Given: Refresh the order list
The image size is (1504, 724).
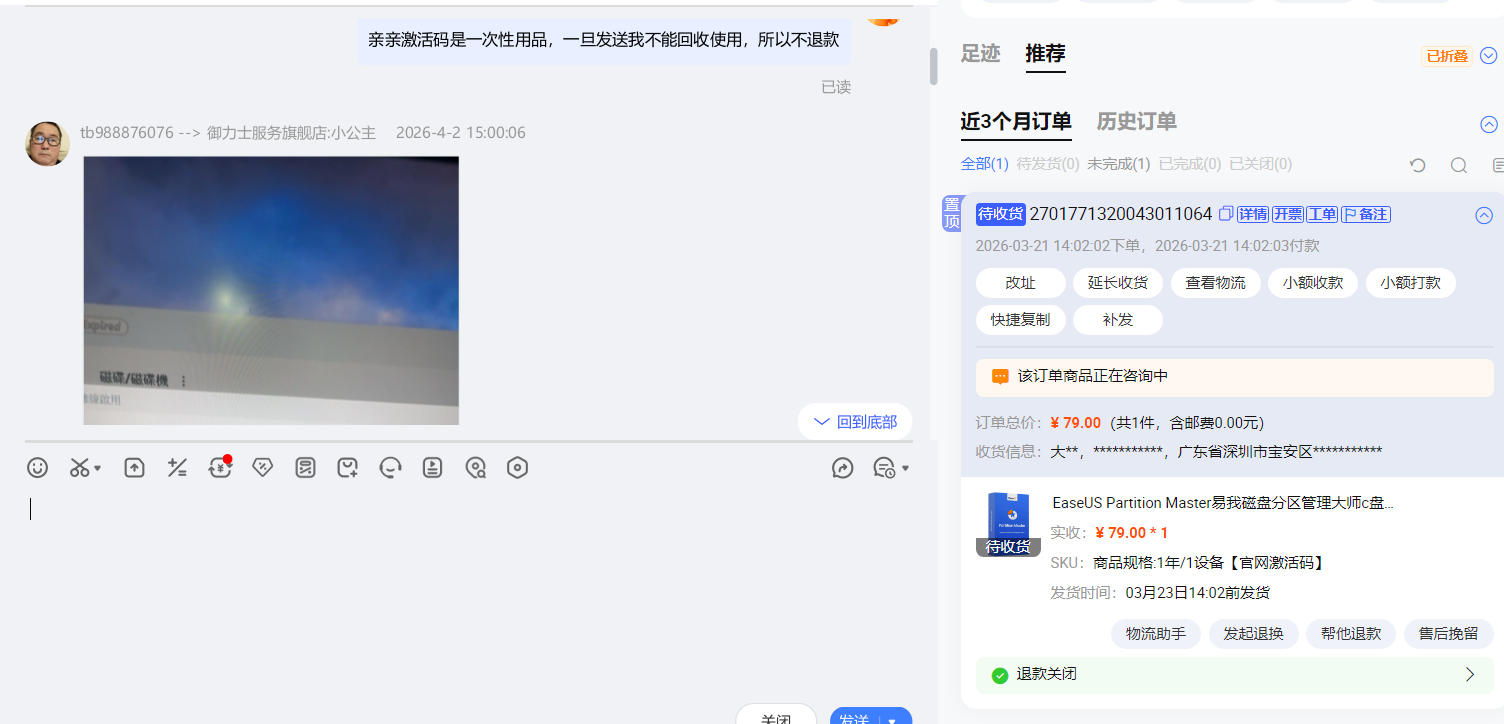Looking at the screenshot, I should pyautogui.click(x=1417, y=165).
